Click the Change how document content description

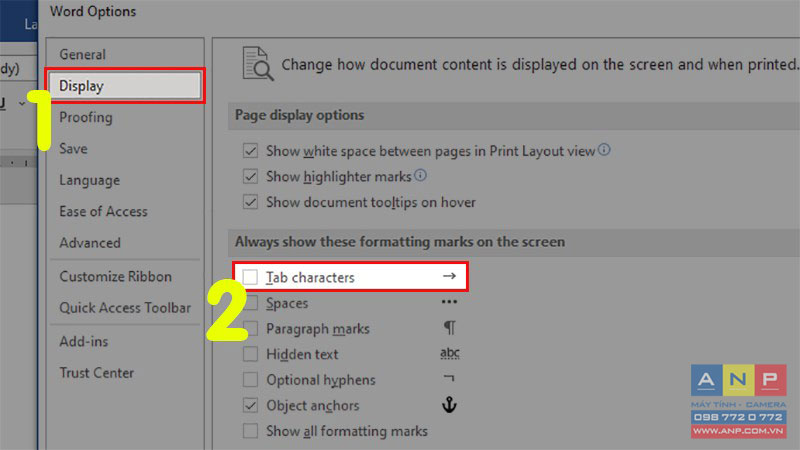(x=539, y=65)
